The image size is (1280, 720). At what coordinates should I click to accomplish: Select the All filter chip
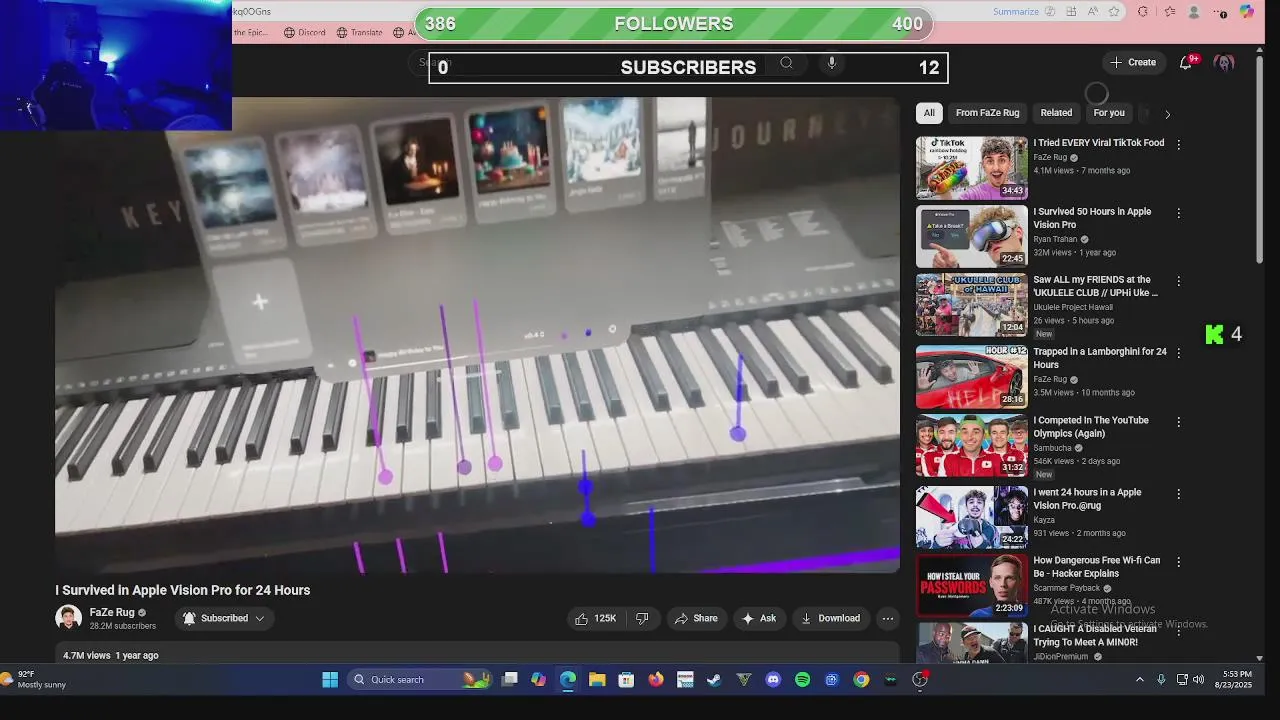click(x=929, y=113)
